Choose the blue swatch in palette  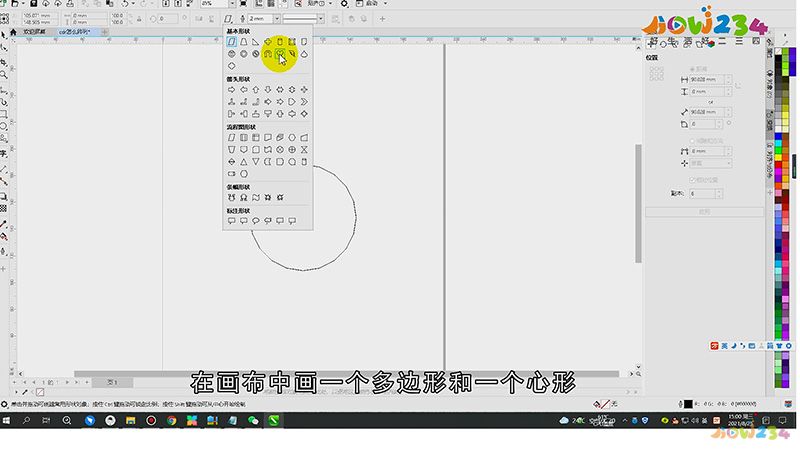(x=779, y=137)
